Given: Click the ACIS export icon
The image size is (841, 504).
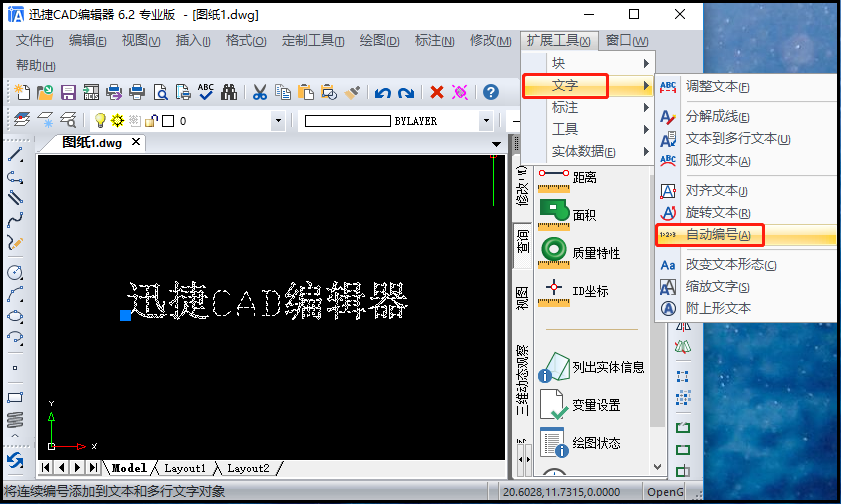Looking at the screenshot, I should [x=91, y=92].
